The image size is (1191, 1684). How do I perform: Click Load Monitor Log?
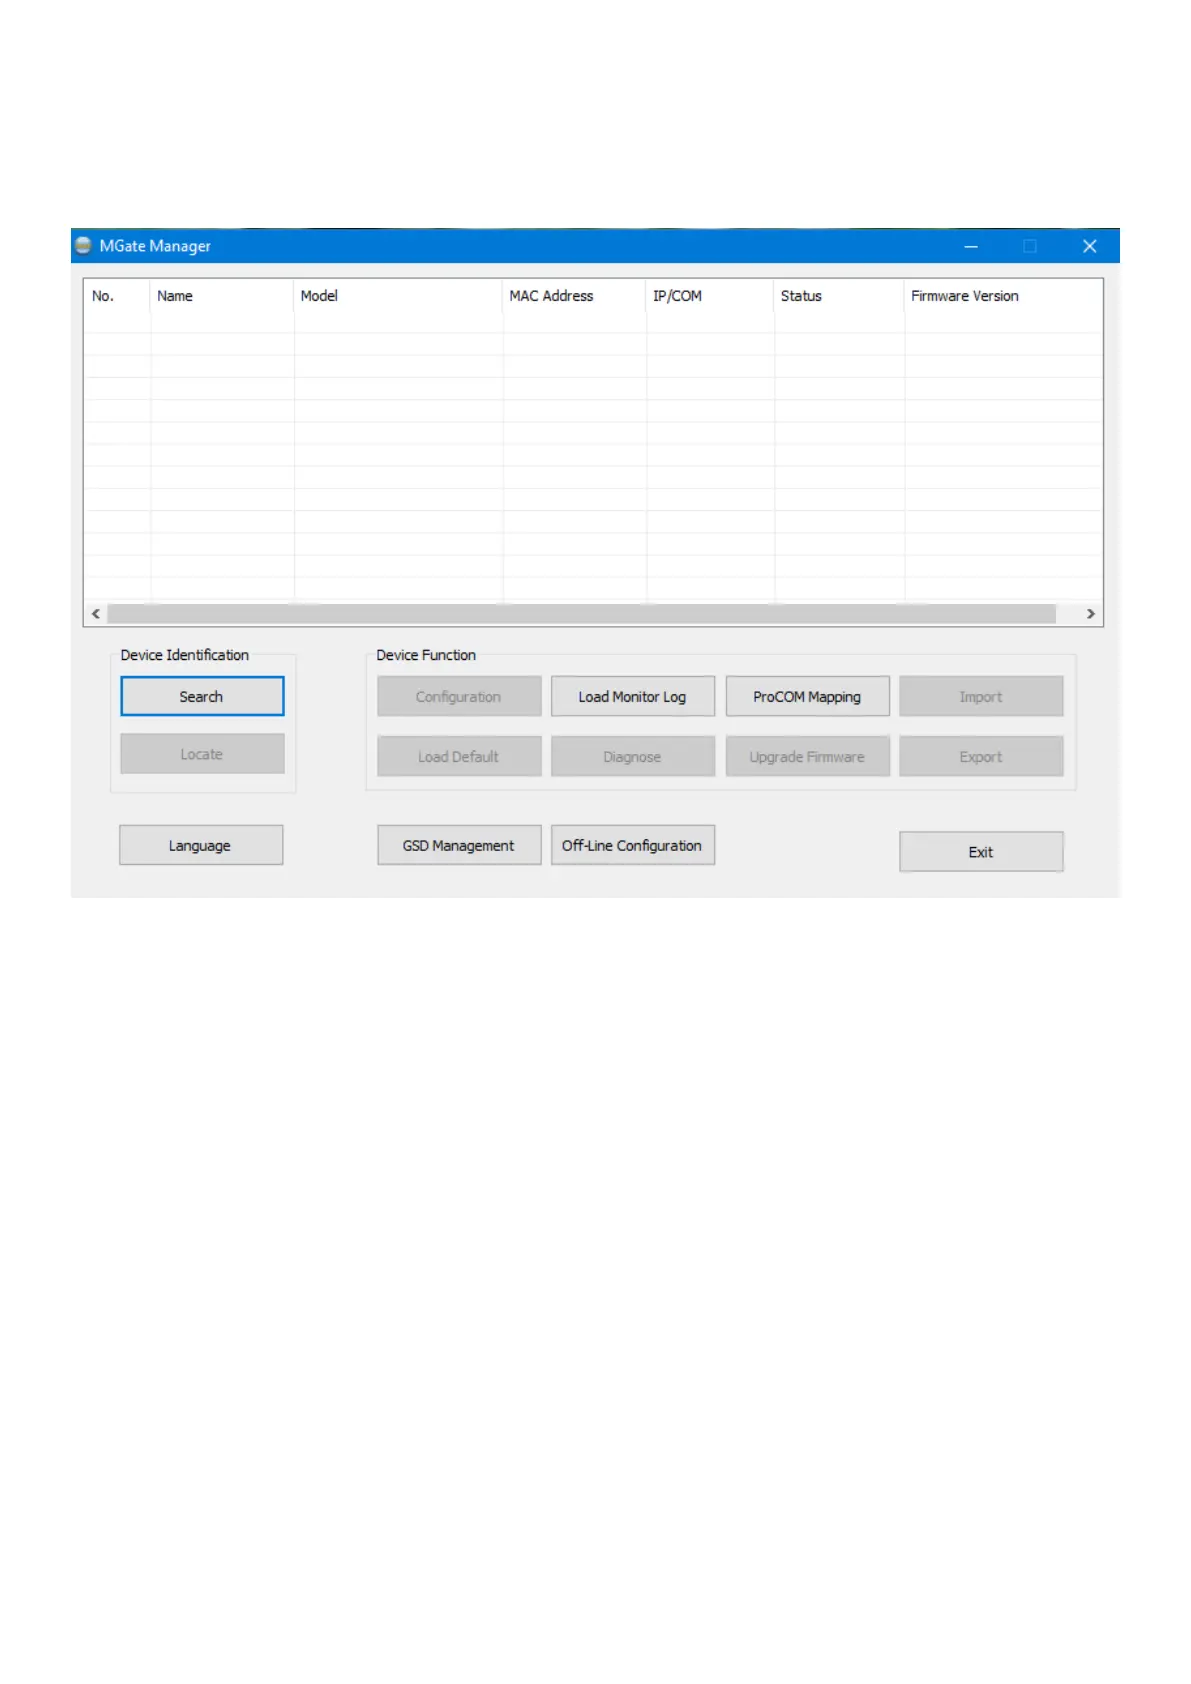[632, 697]
